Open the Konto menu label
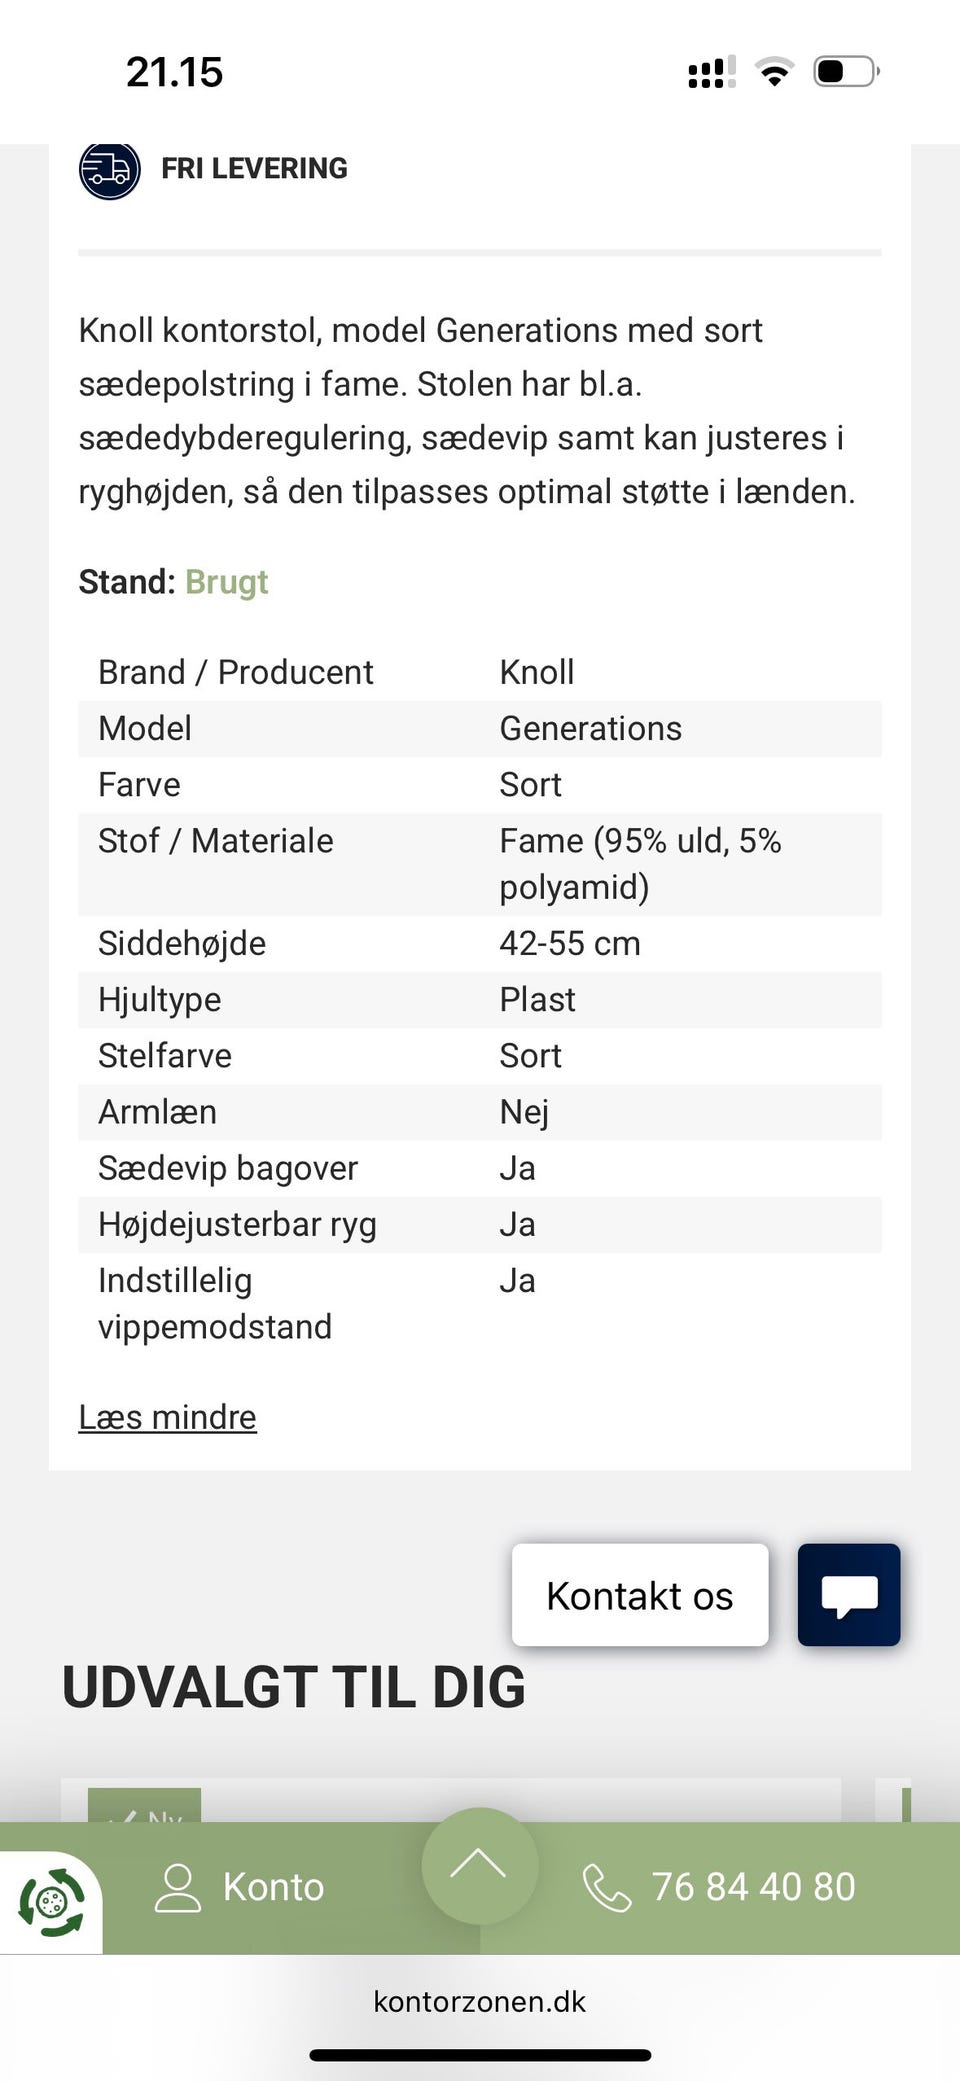The width and height of the screenshot is (960, 2081). click(273, 1887)
